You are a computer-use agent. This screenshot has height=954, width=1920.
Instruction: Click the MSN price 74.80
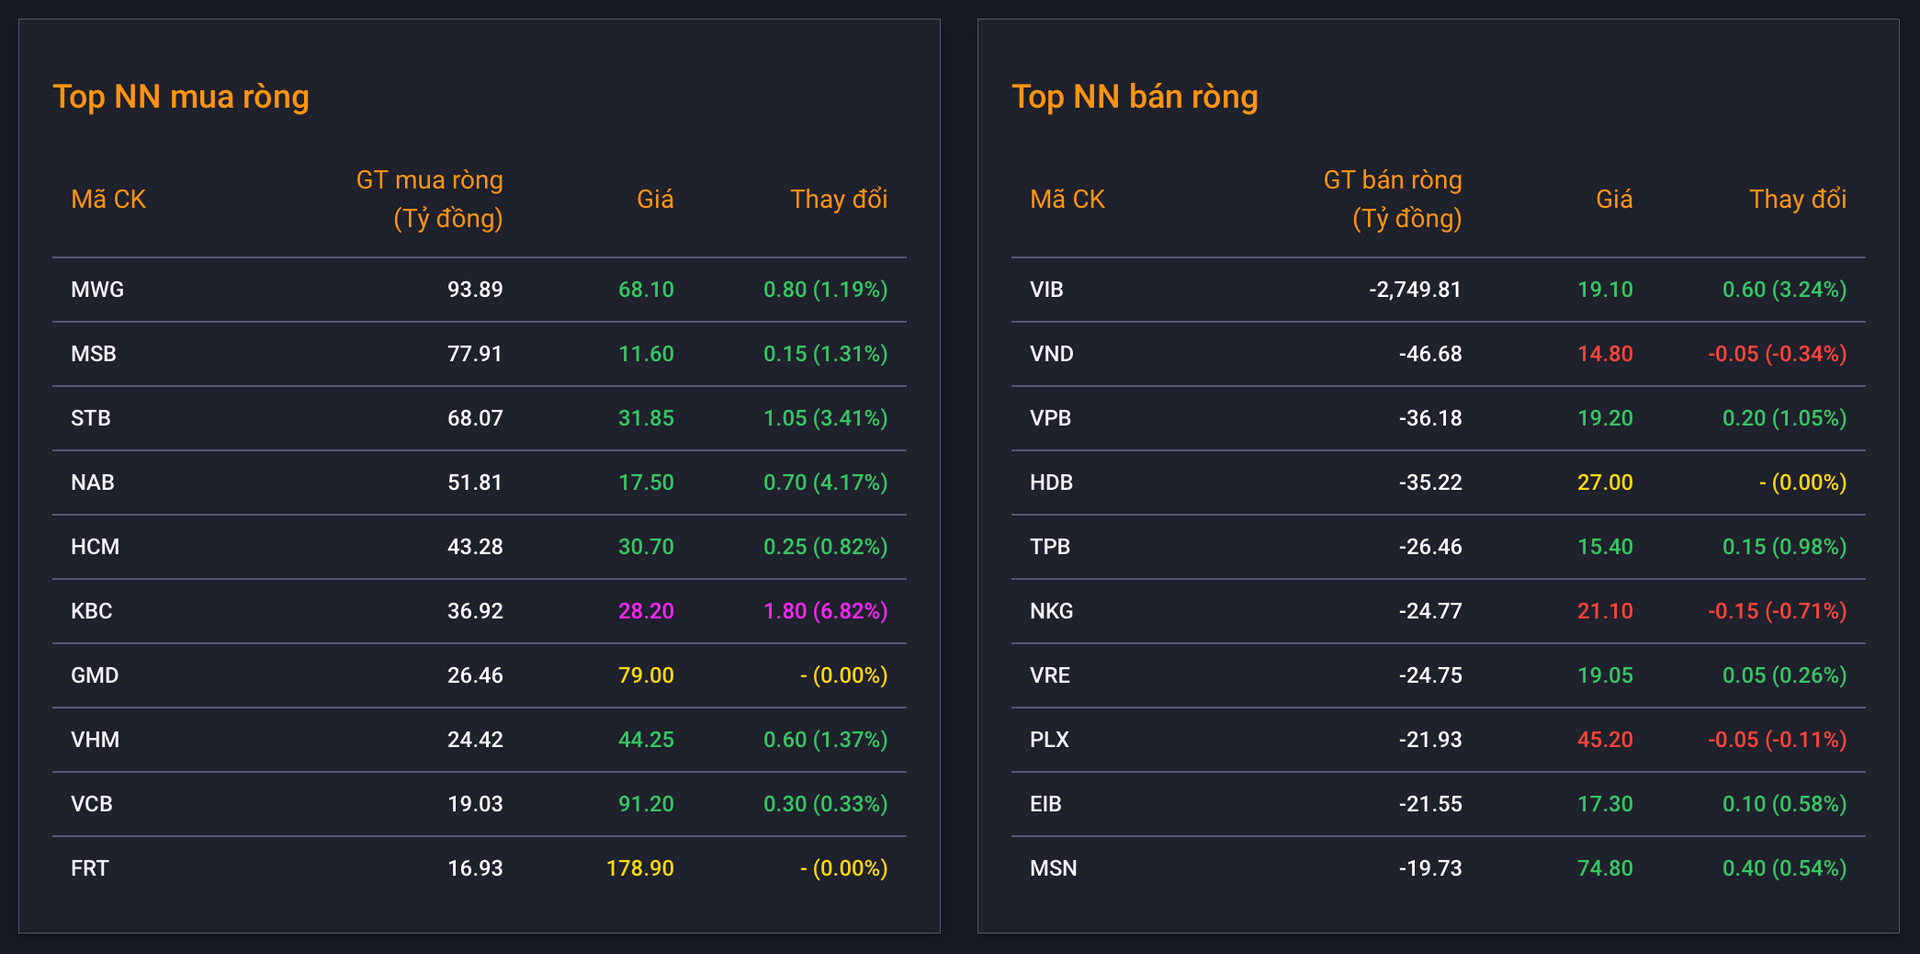tap(1605, 869)
